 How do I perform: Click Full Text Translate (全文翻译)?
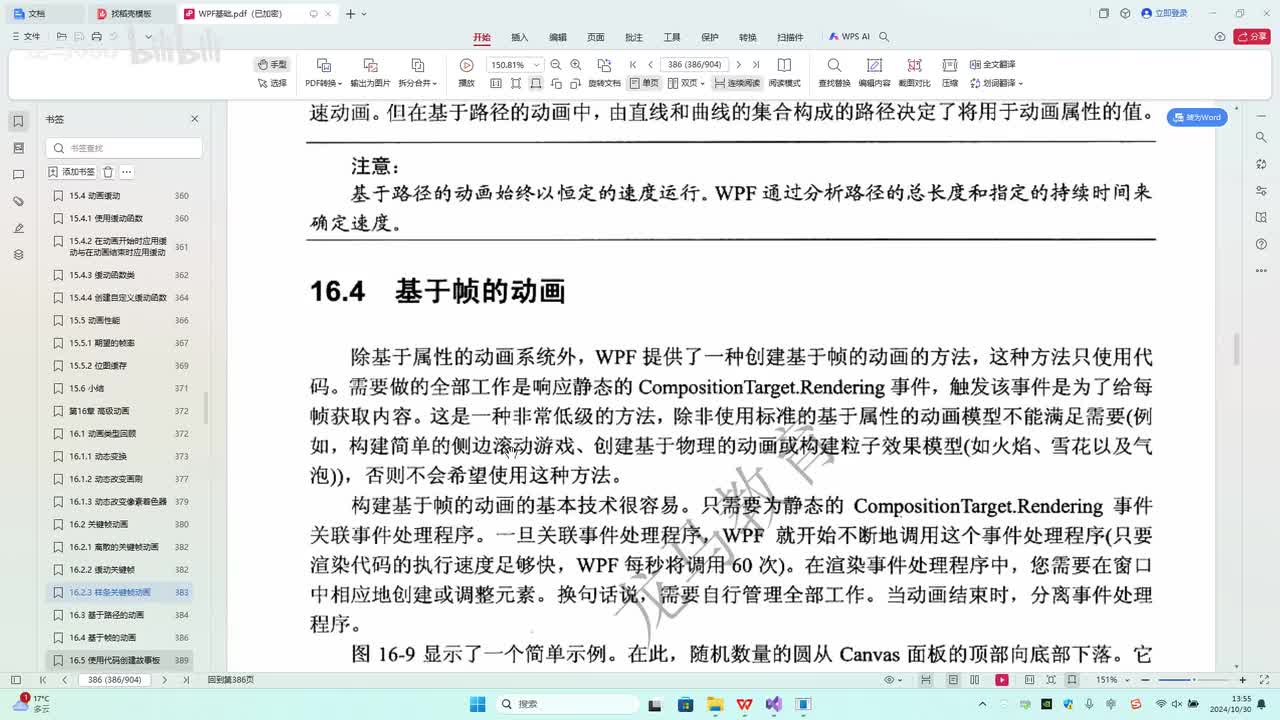(x=992, y=64)
